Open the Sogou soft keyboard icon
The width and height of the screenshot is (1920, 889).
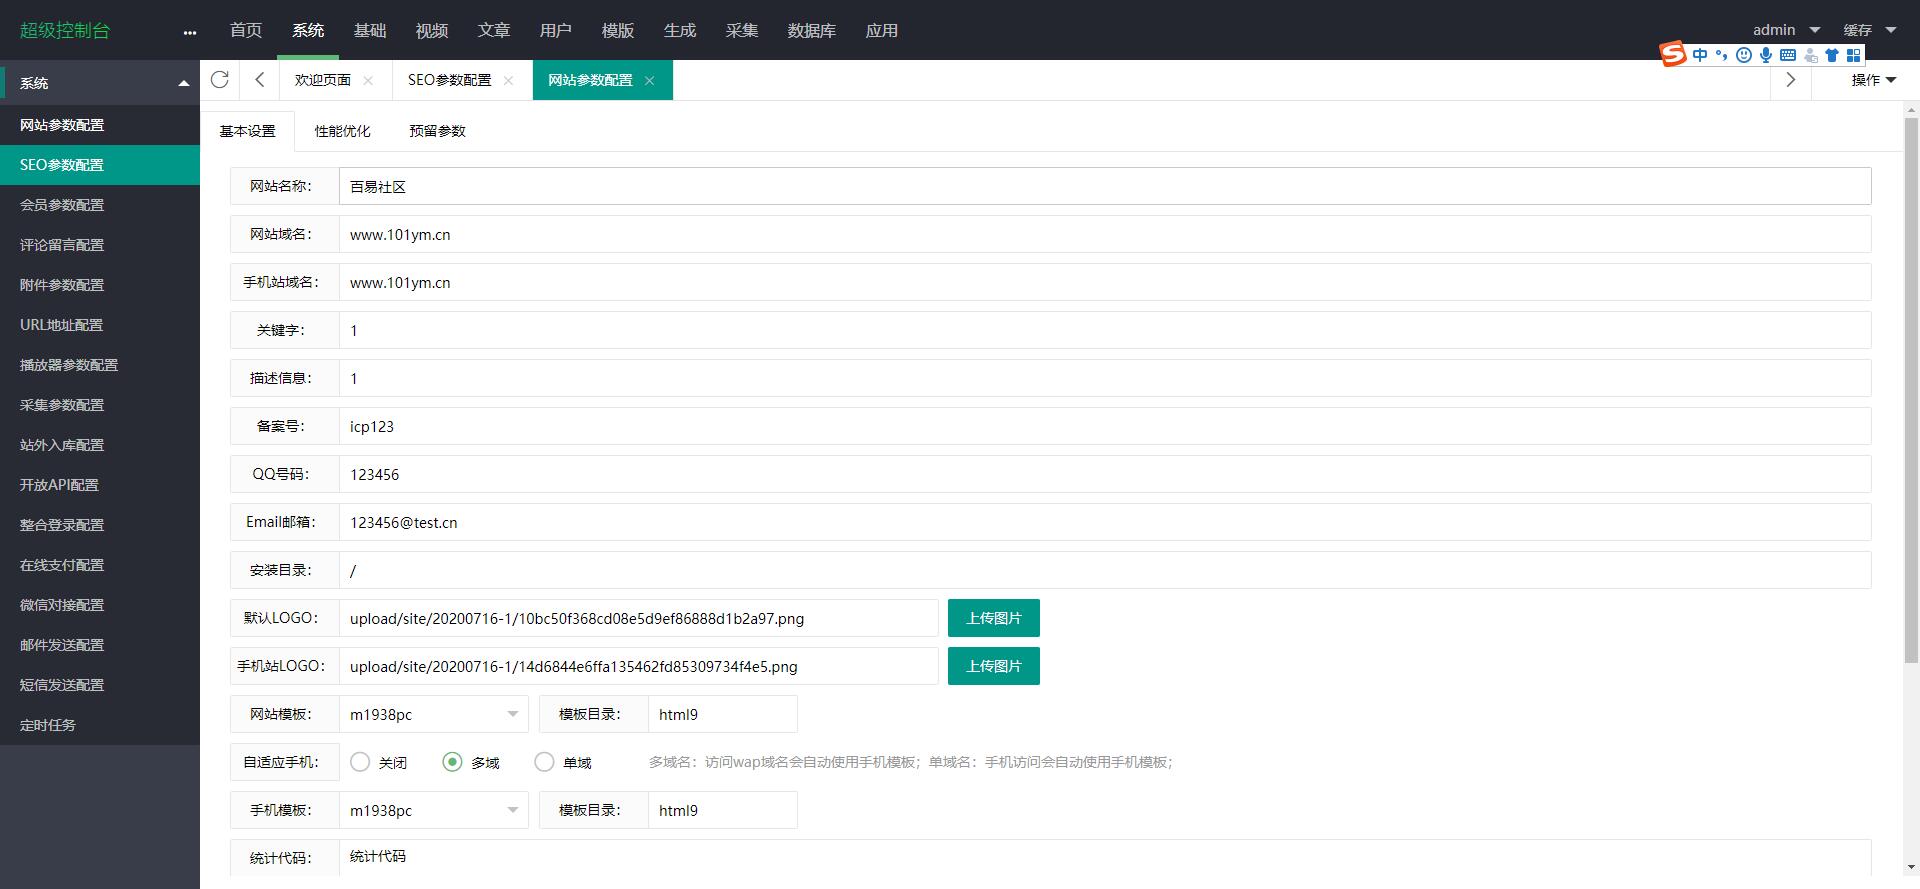click(1788, 55)
